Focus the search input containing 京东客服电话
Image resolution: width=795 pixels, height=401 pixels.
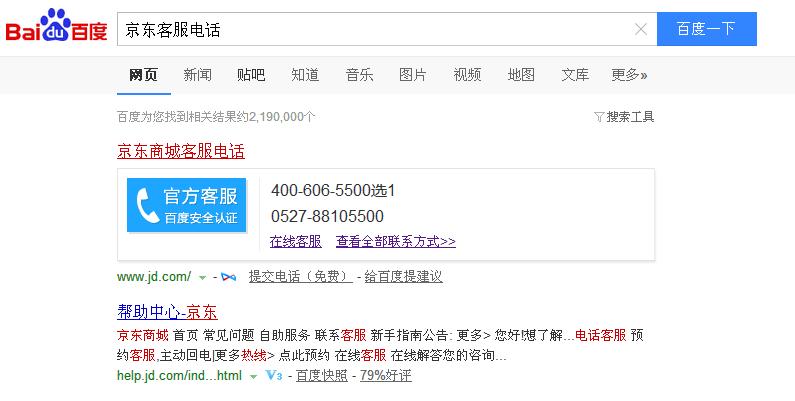[x=370, y=29]
